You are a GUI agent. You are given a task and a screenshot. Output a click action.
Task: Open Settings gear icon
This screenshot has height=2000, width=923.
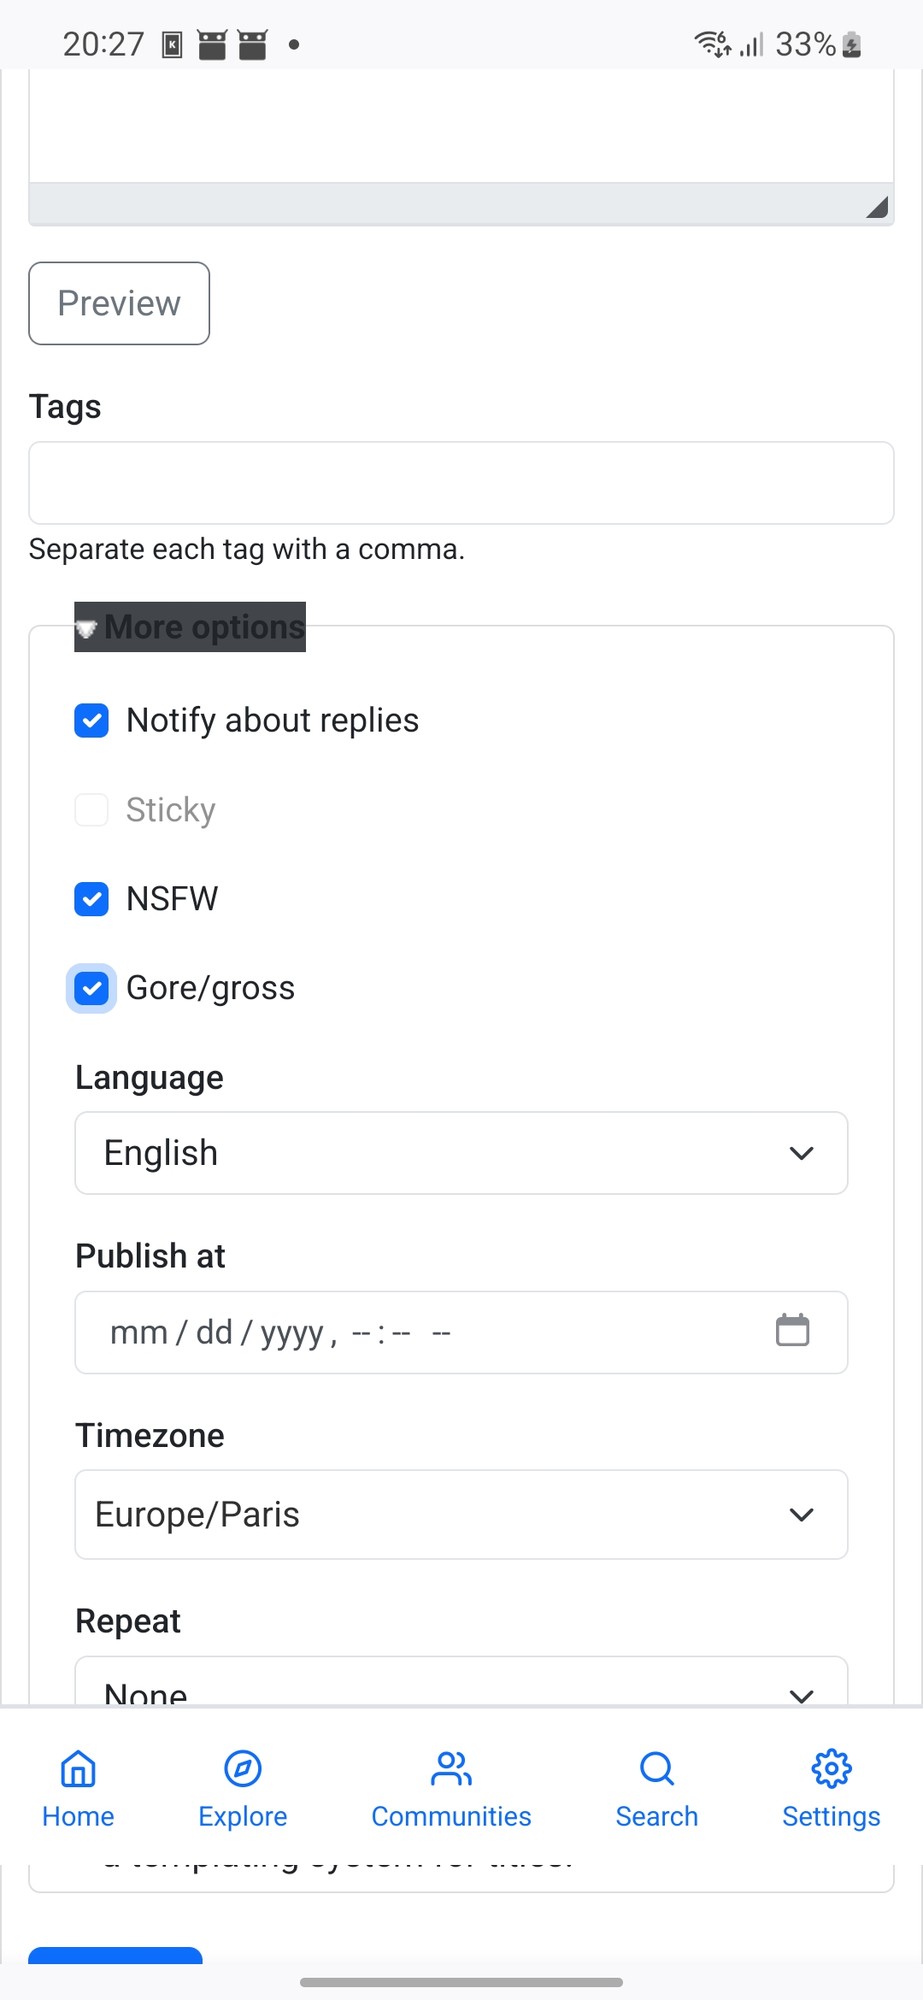pos(831,1770)
